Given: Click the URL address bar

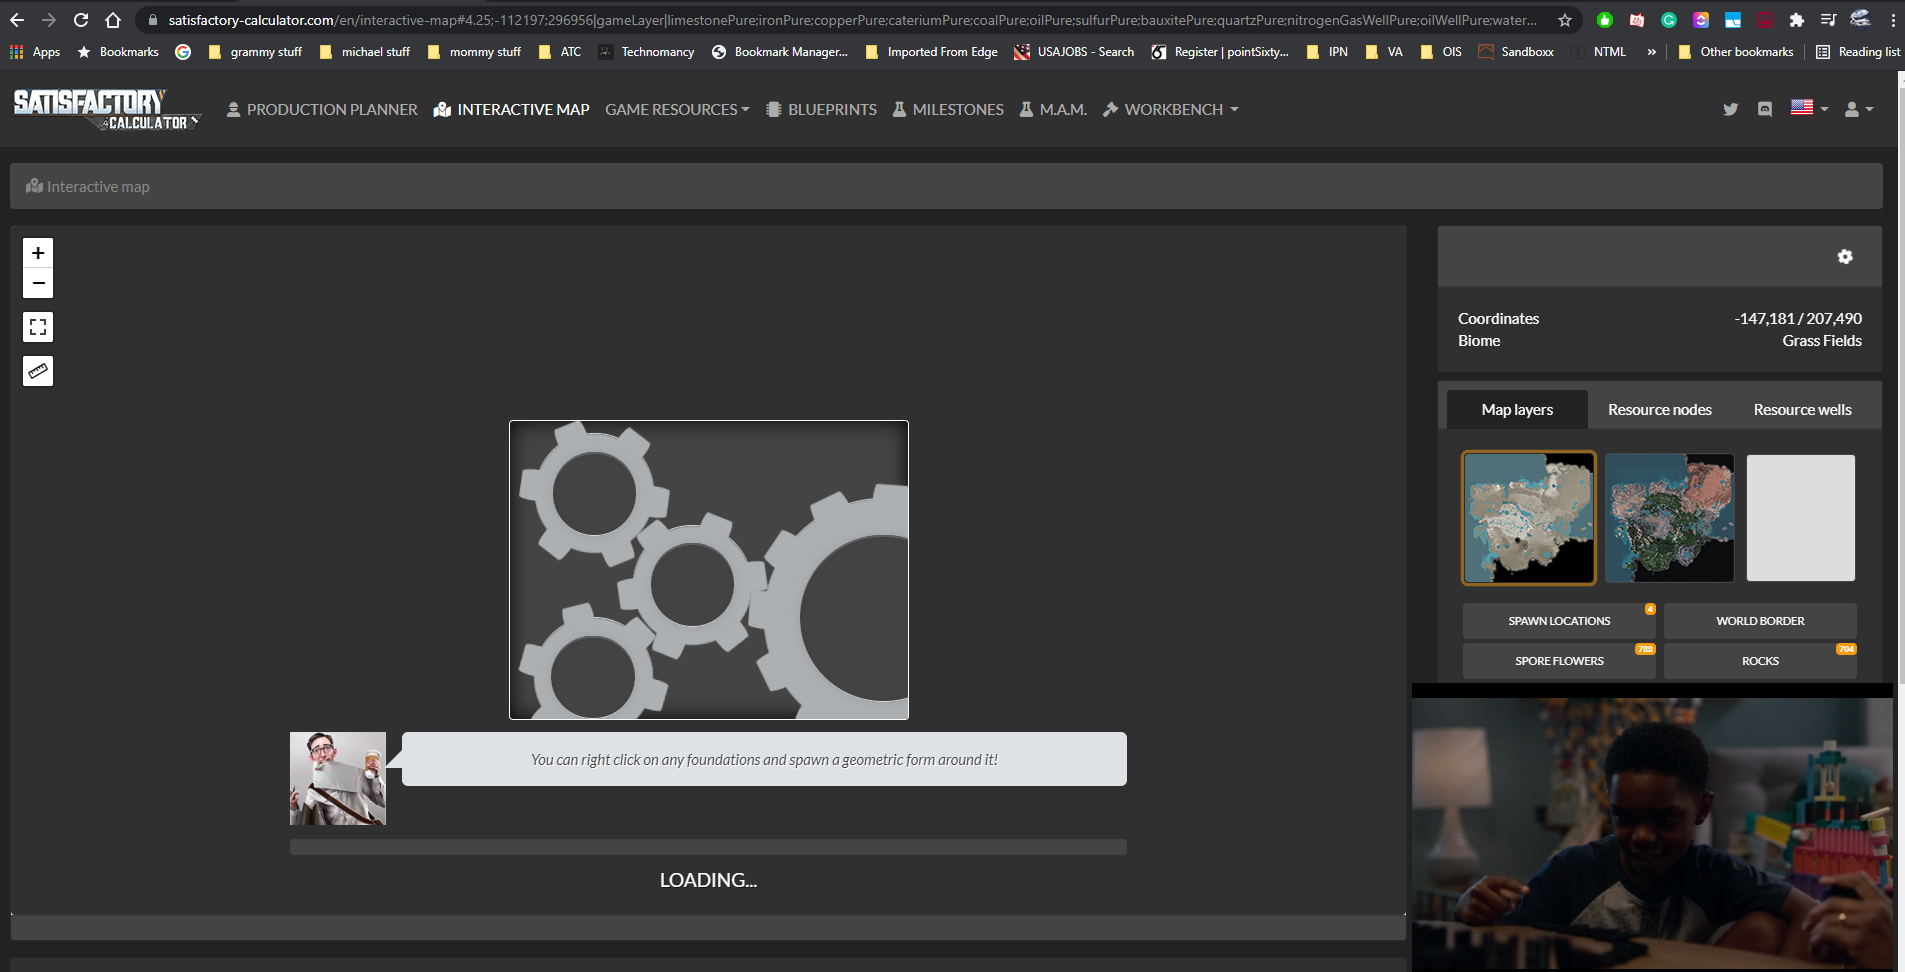Looking at the screenshot, I should [x=850, y=20].
